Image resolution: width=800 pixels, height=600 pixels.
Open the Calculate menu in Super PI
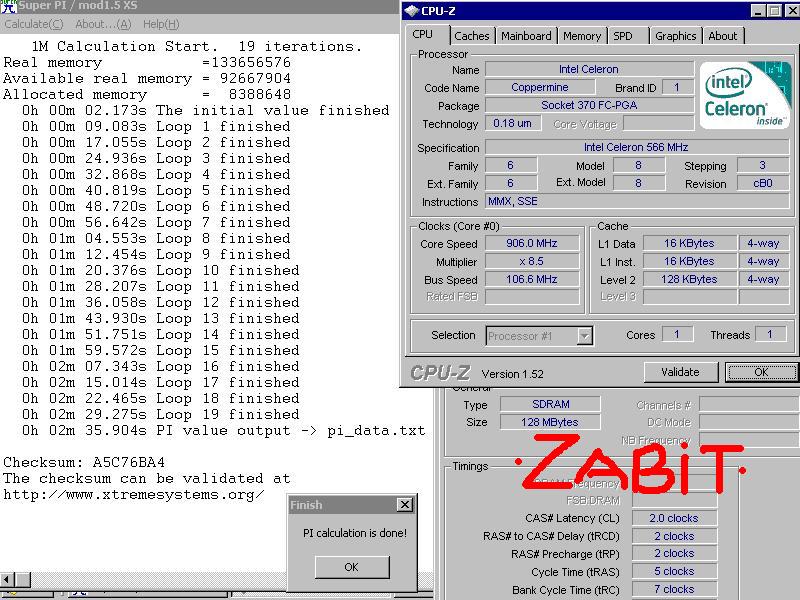point(34,24)
